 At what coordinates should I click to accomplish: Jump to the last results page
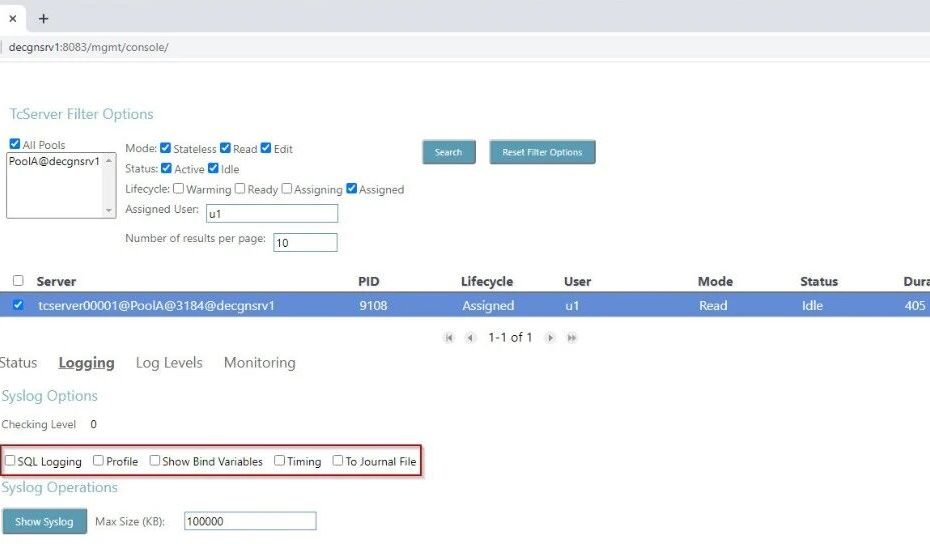572,338
